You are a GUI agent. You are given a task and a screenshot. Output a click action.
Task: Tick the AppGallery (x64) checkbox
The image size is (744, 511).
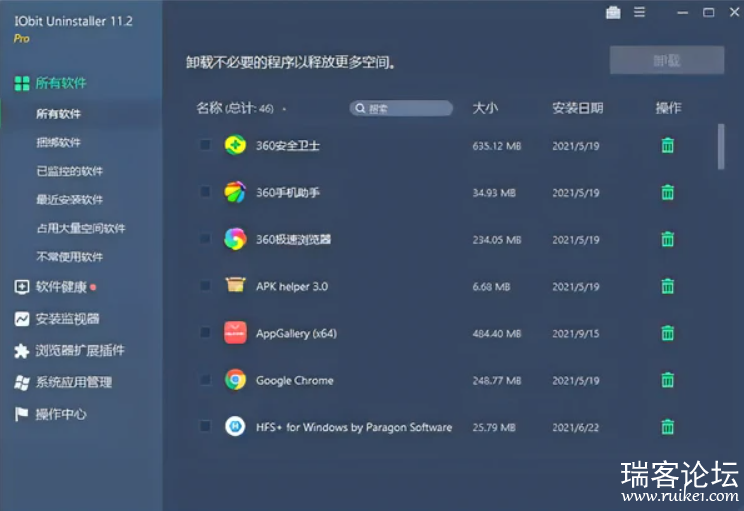205,332
